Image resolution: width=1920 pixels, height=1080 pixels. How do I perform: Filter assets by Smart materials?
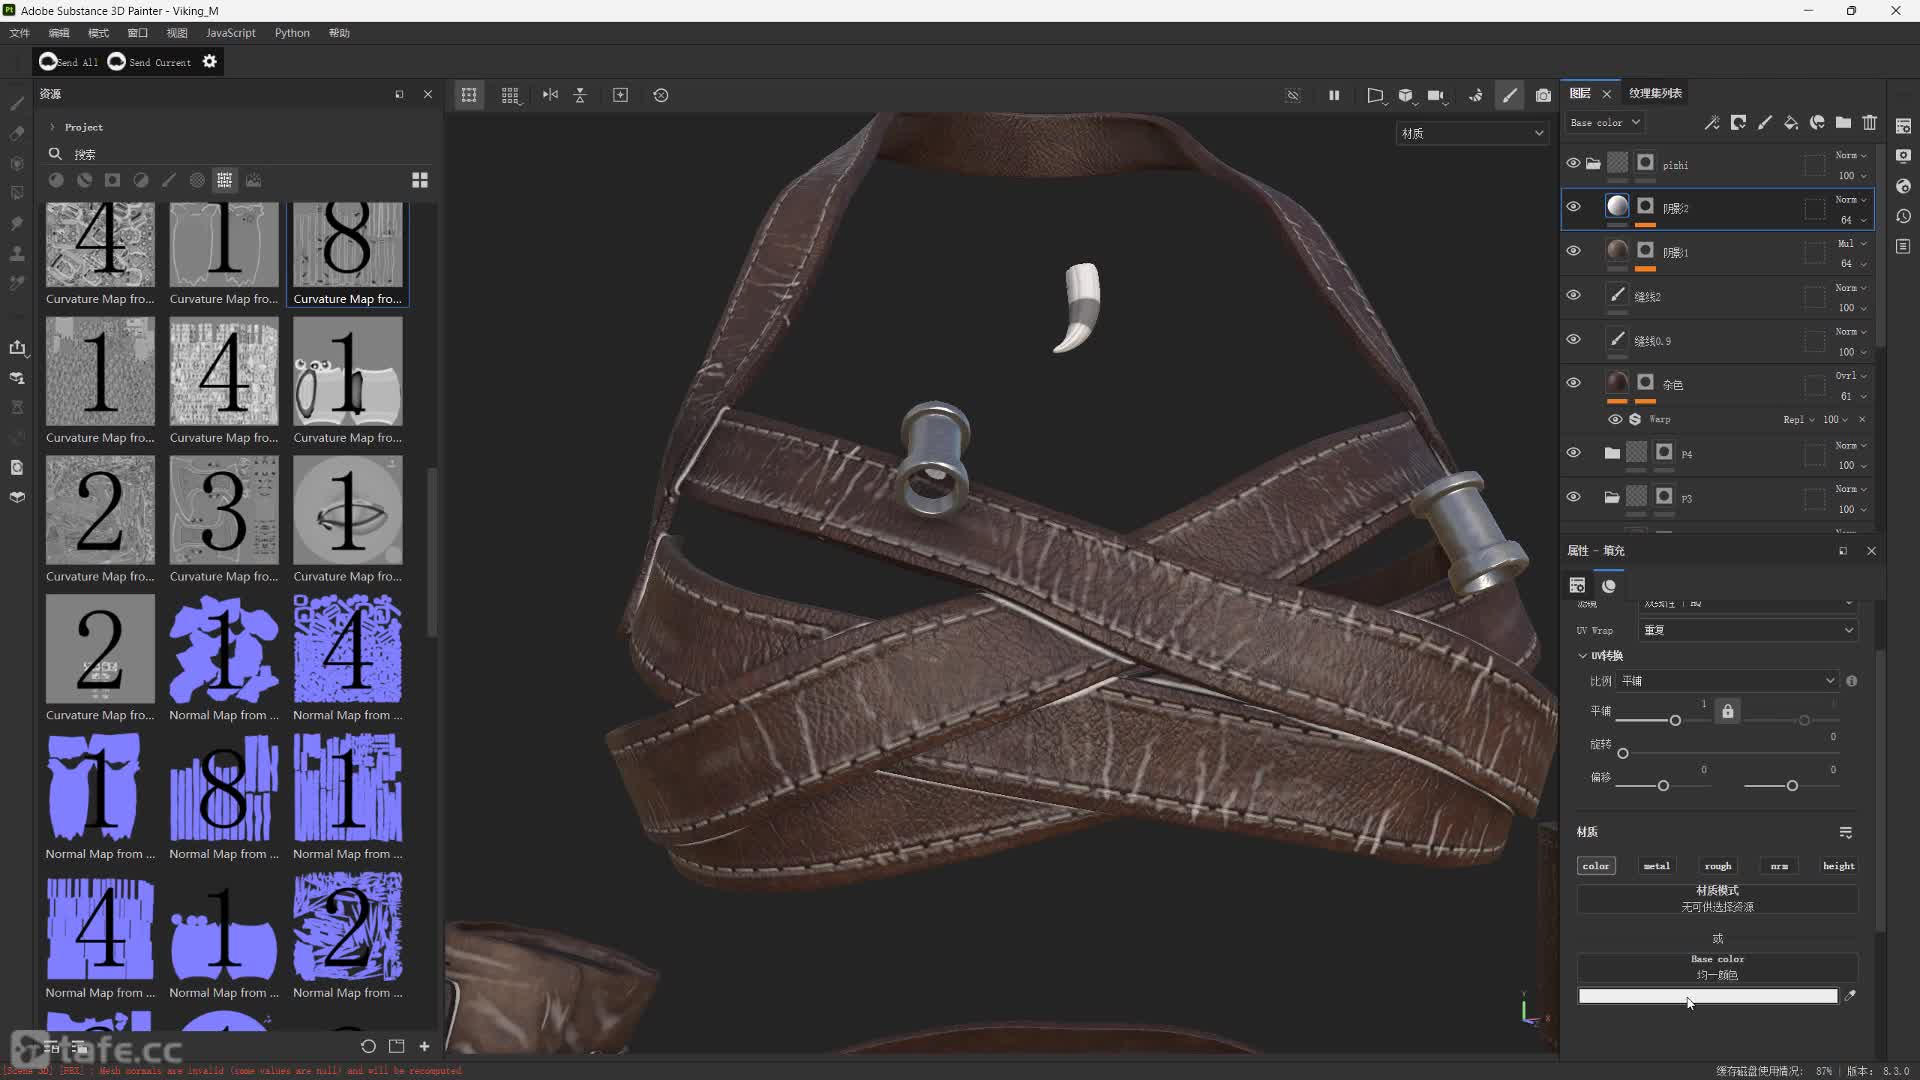coord(84,180)
